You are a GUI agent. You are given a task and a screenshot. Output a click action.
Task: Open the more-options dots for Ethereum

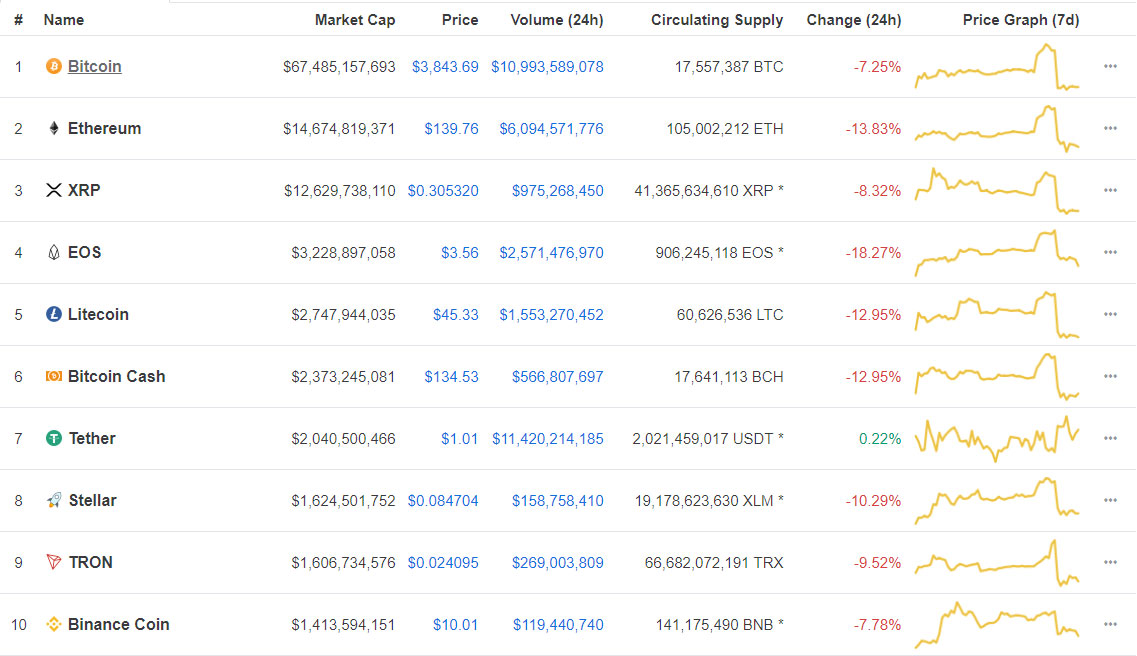(1110, 128)
